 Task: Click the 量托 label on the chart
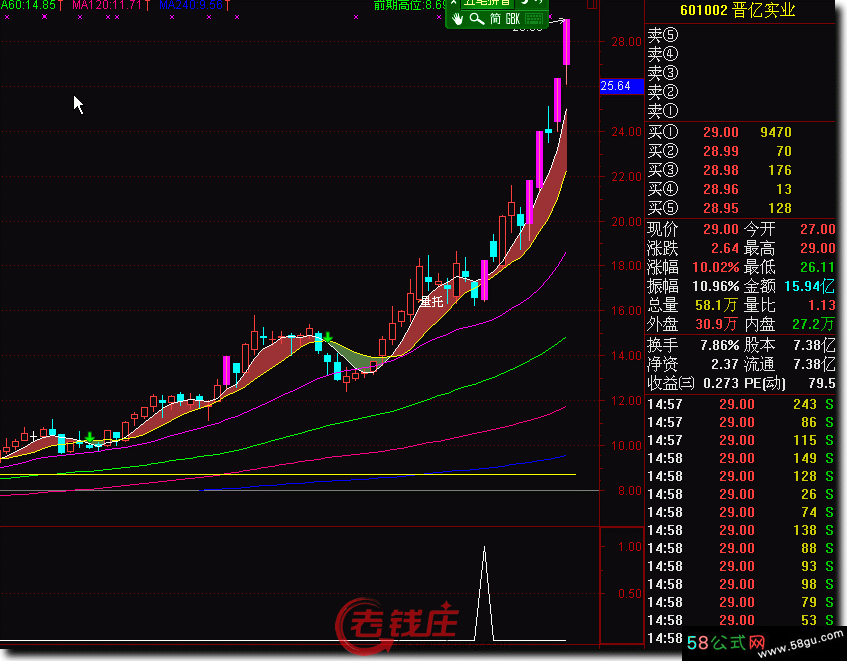click(x=432, y=301)
